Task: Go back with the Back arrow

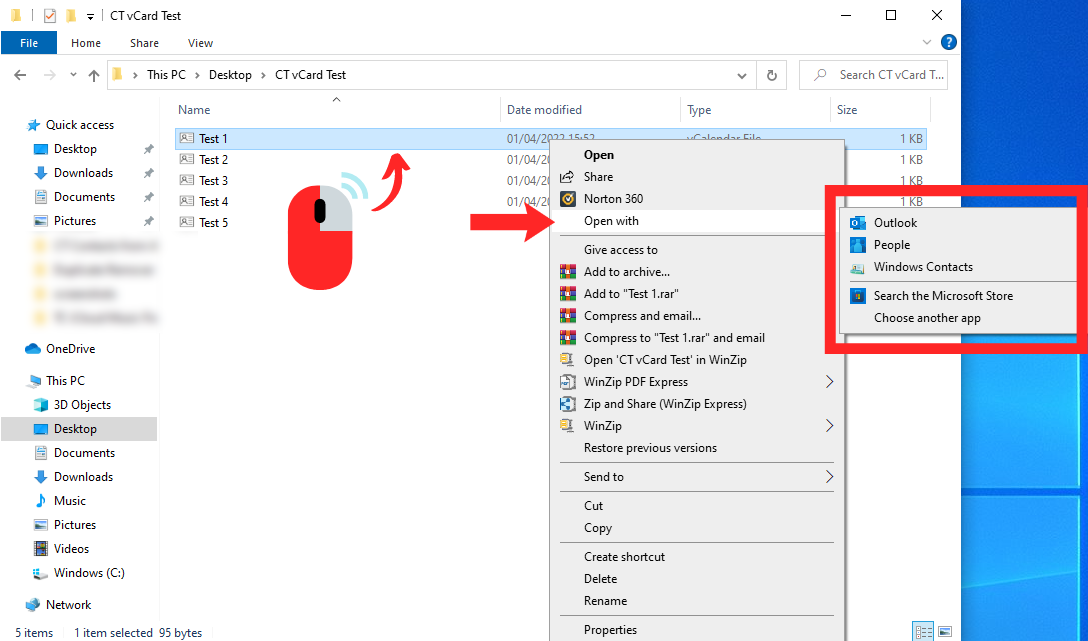Action: [20, 75]
